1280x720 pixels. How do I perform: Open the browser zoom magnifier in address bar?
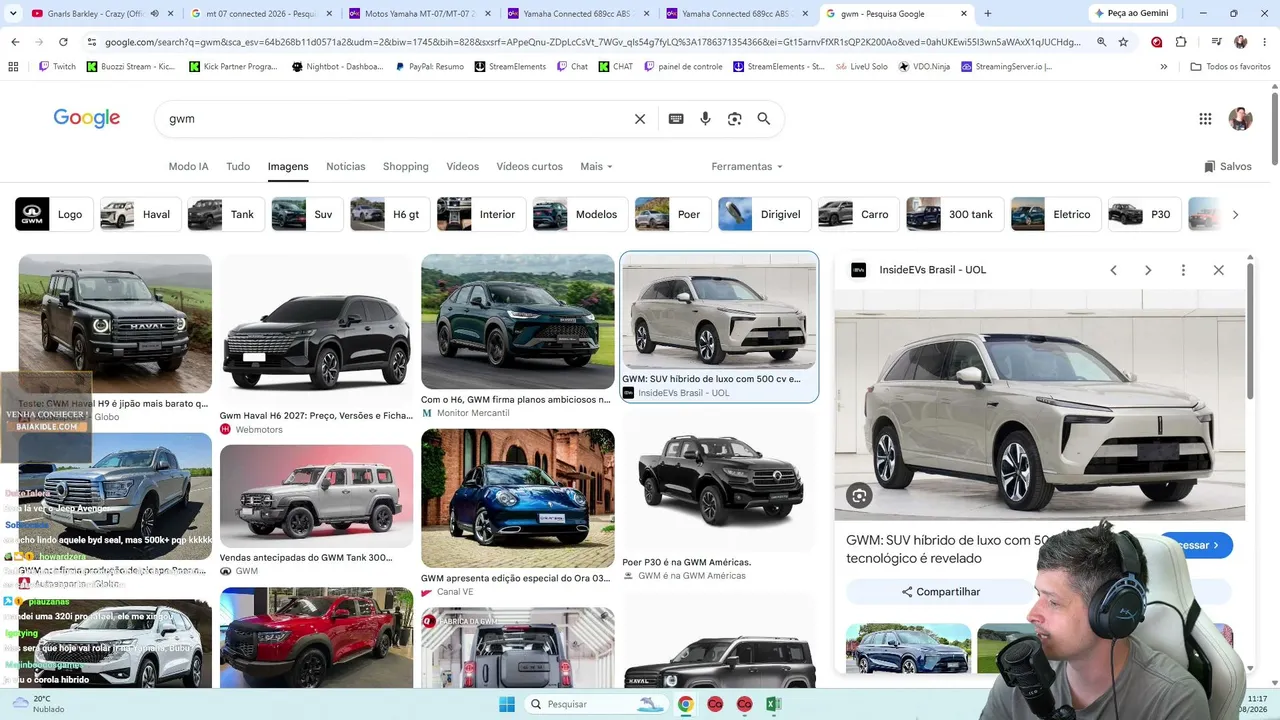(1101, 42)
